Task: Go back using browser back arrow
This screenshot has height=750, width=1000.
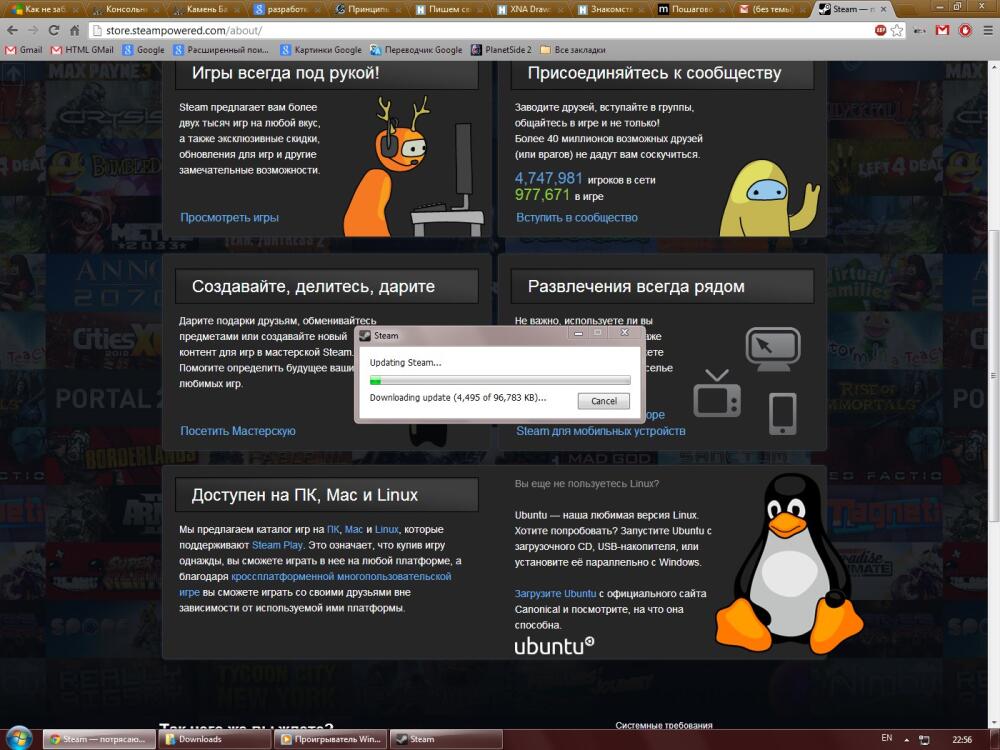Action: (x=13, y=30)
